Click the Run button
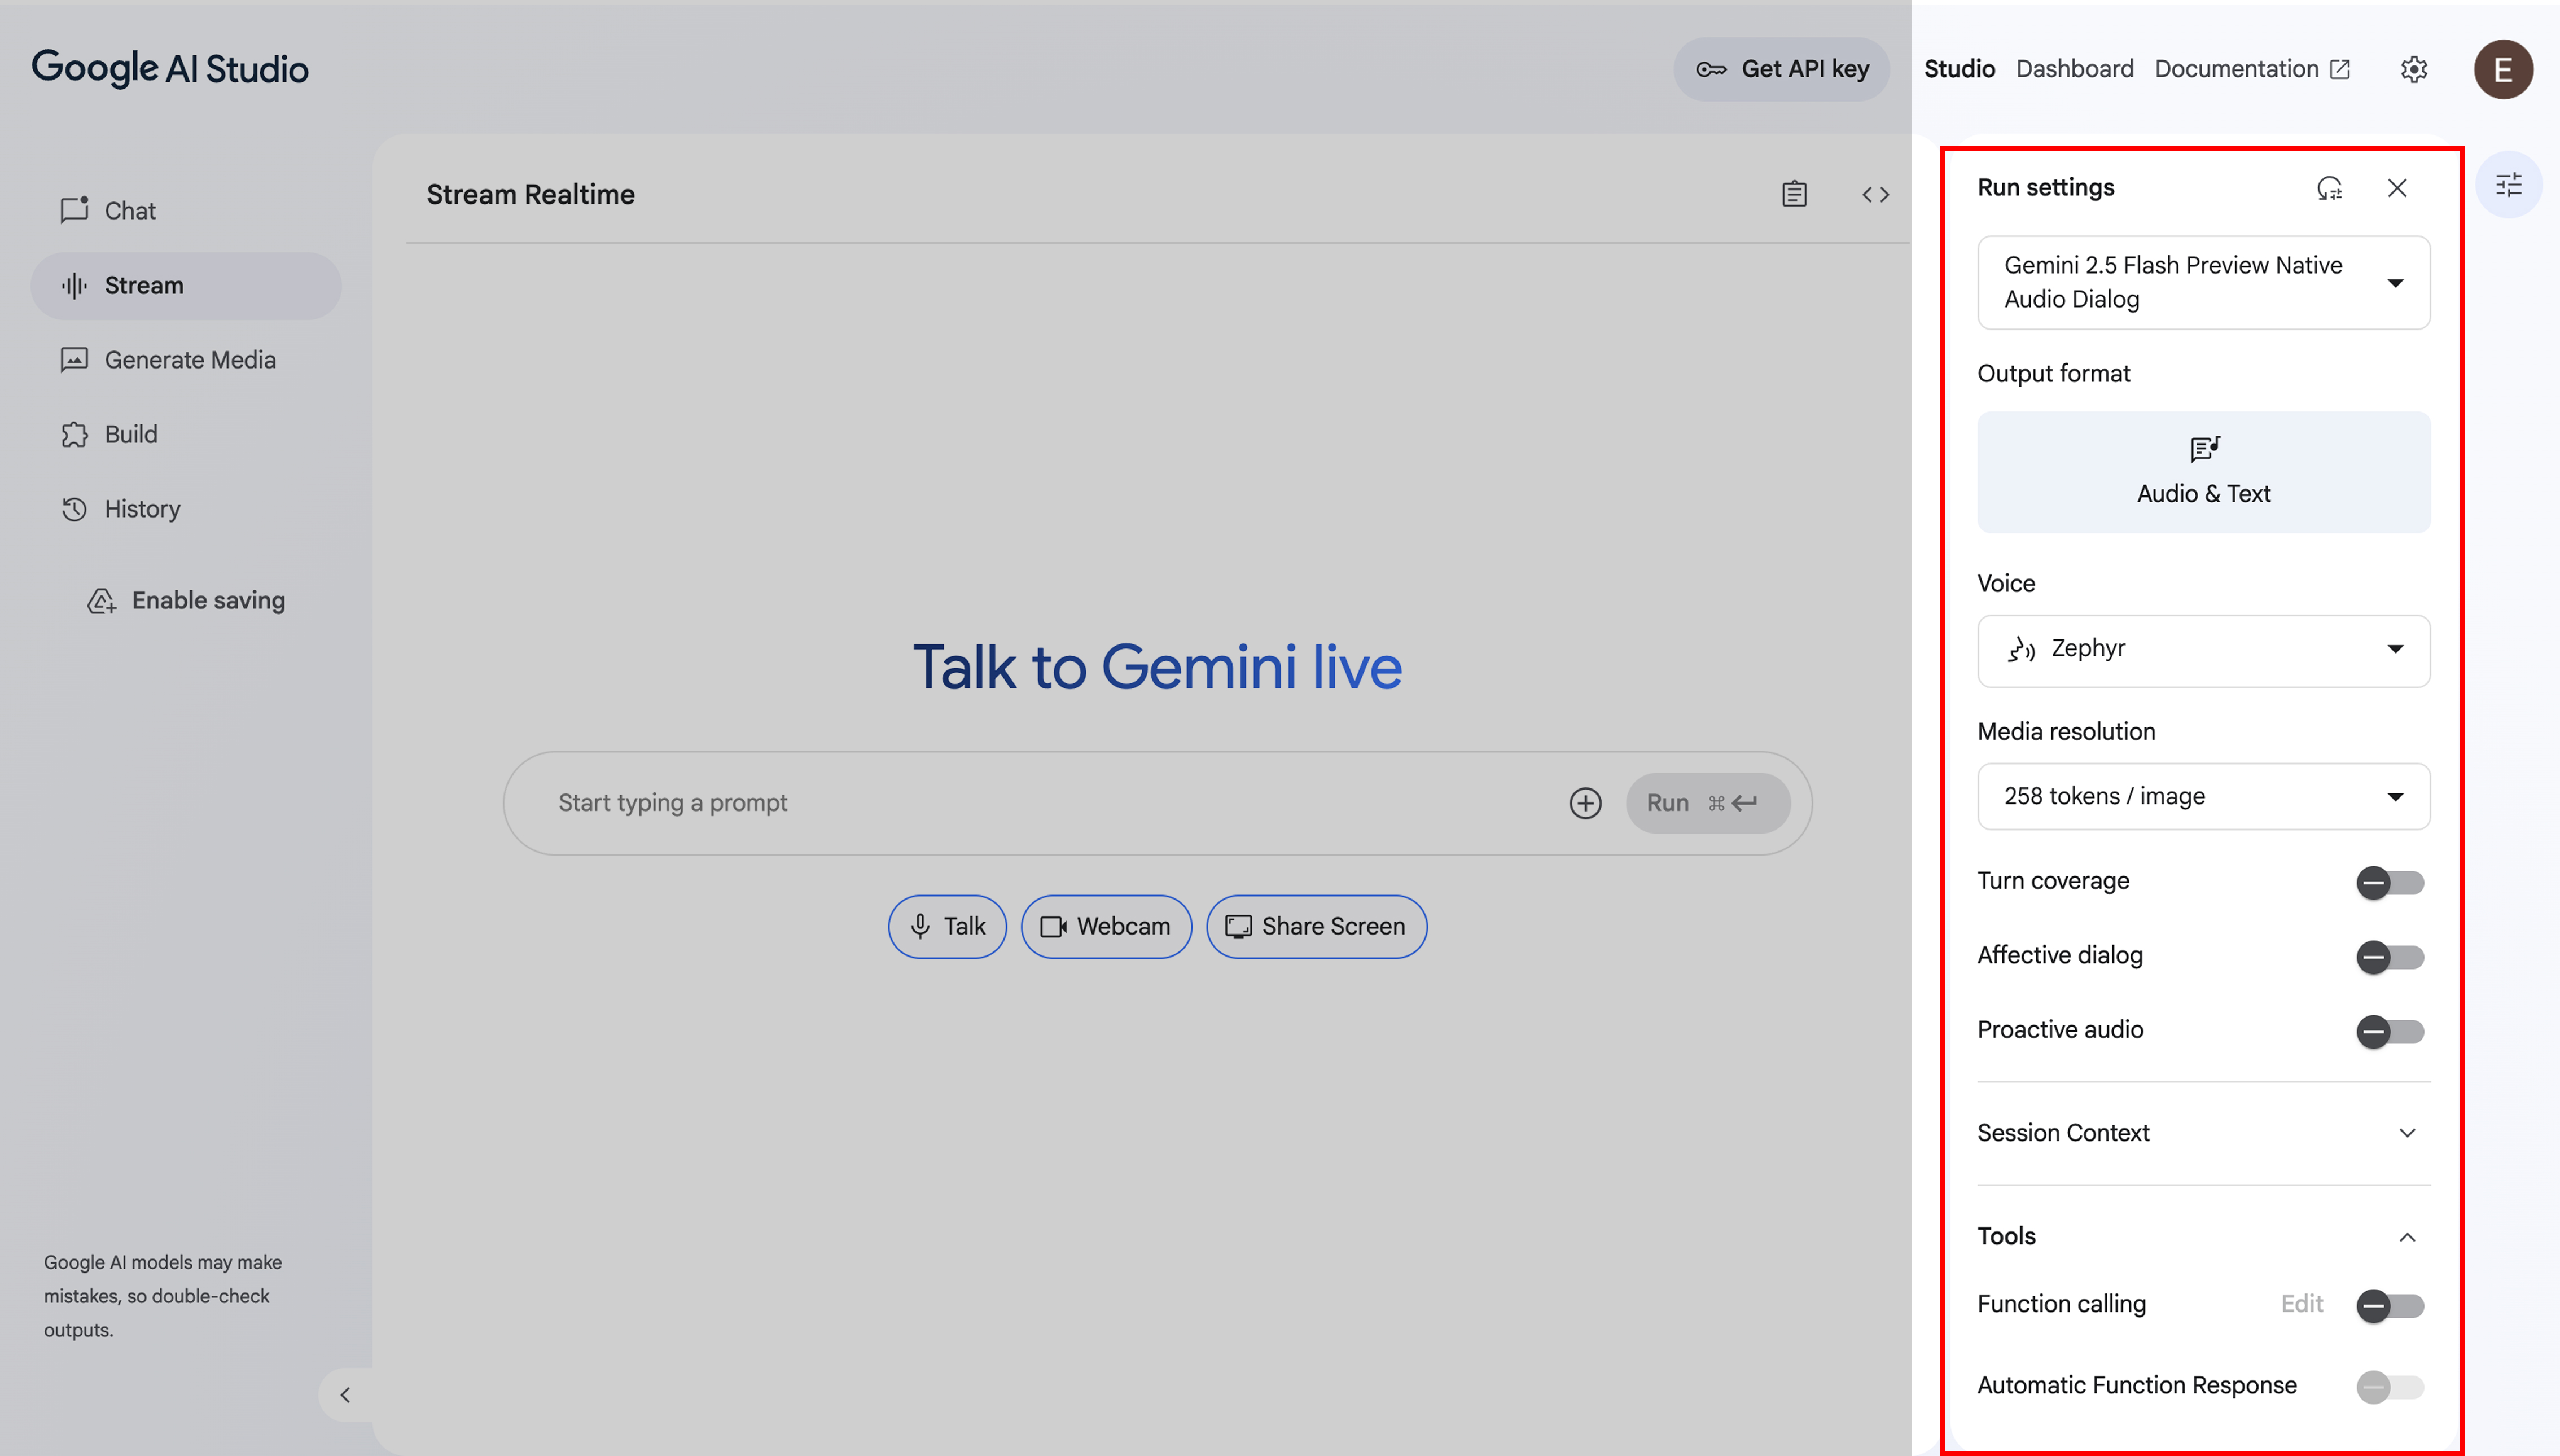This screenshot has width=2560, height=1456. pyautogui.click(x=1707, y=803)
